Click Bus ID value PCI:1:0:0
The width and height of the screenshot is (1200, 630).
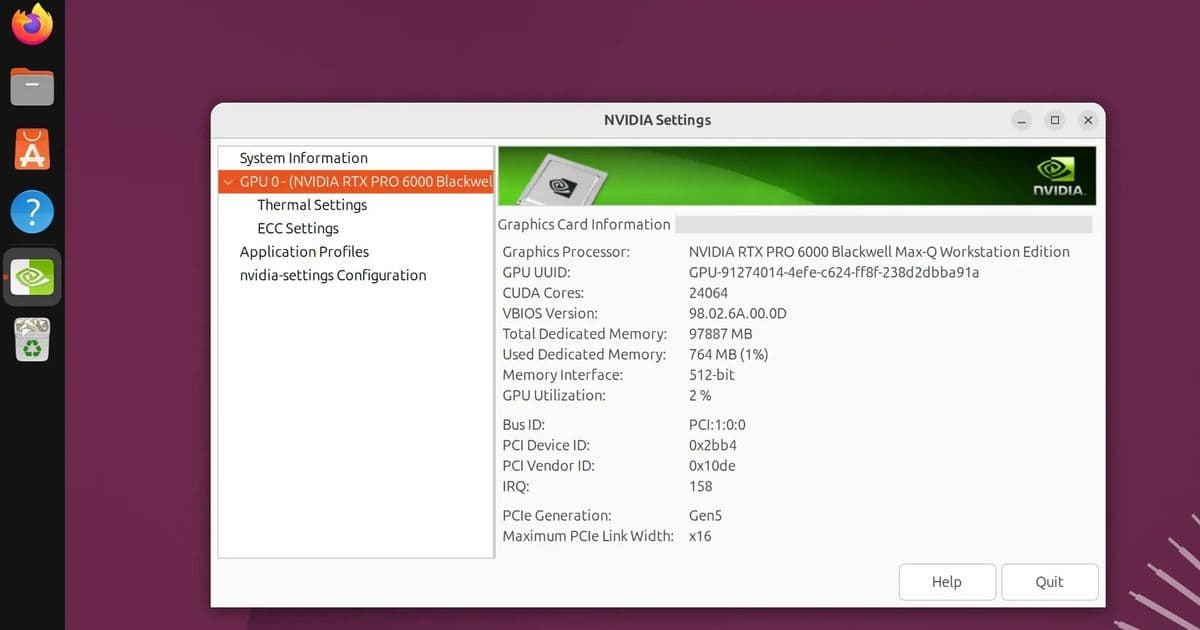[x=717, y=425]
